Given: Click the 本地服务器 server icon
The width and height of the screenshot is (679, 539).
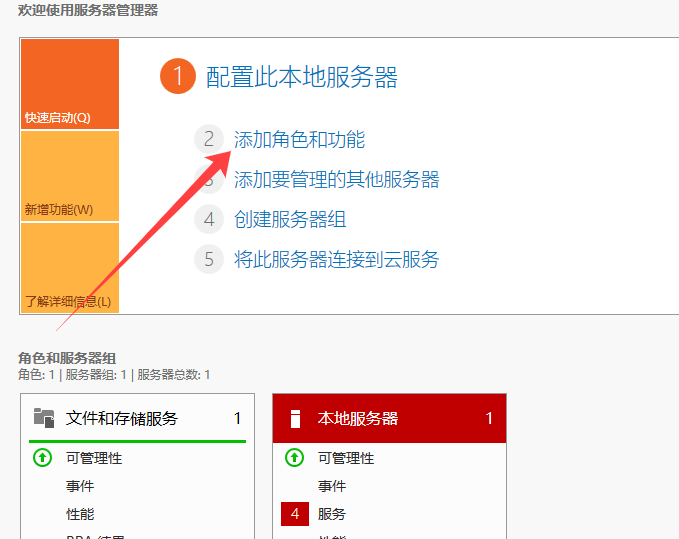Looking at the screenshot, I should point(295,418).
